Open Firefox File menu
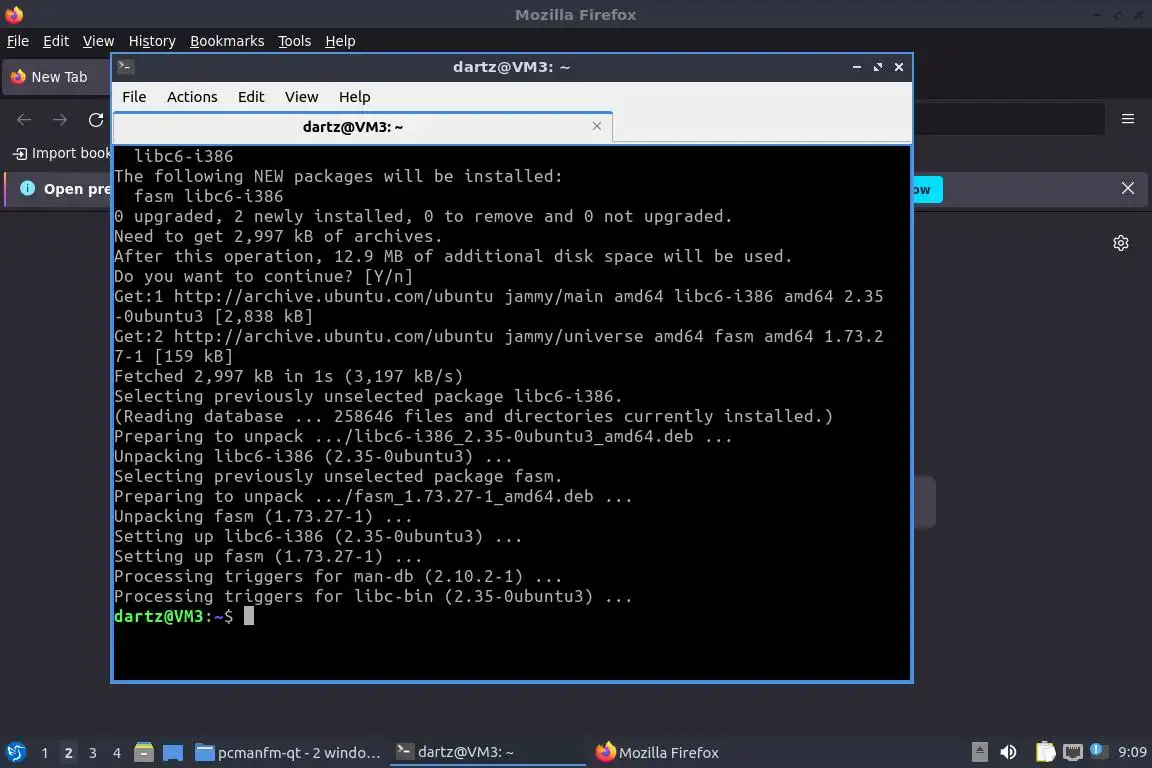Screen dimensions: 1152x768 click(x=18, y=41)
